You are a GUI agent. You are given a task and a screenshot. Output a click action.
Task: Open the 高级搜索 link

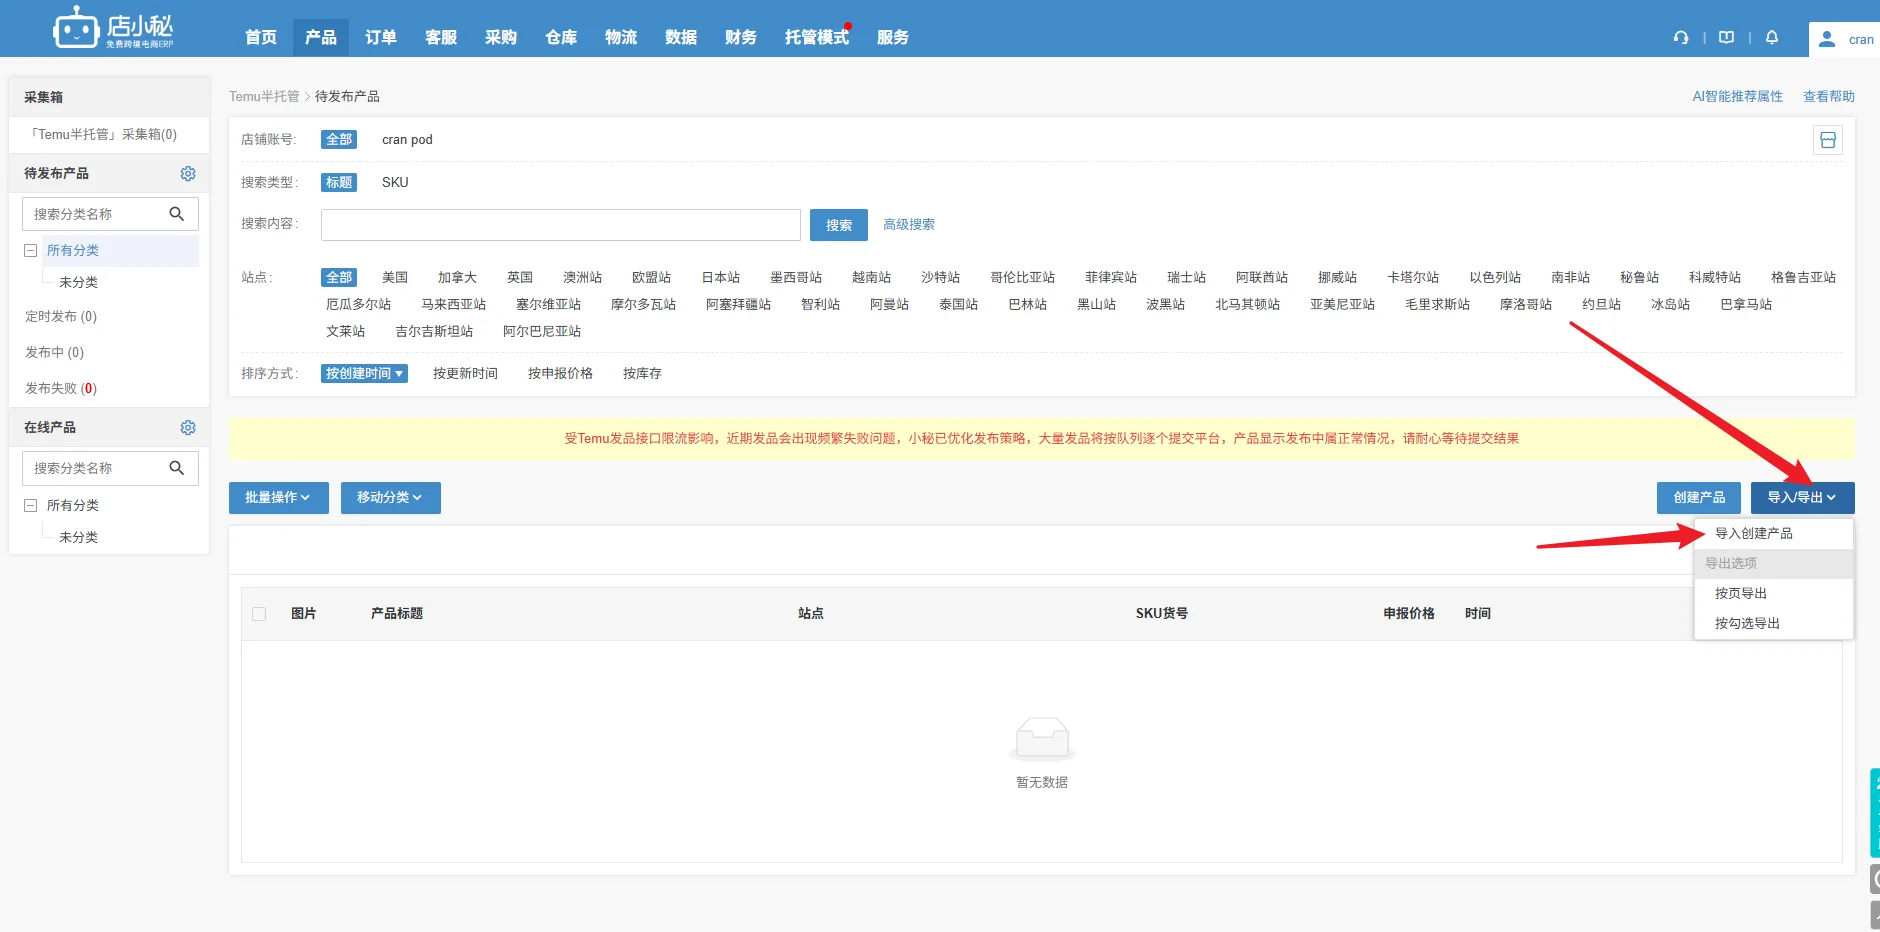pos(908,224)
